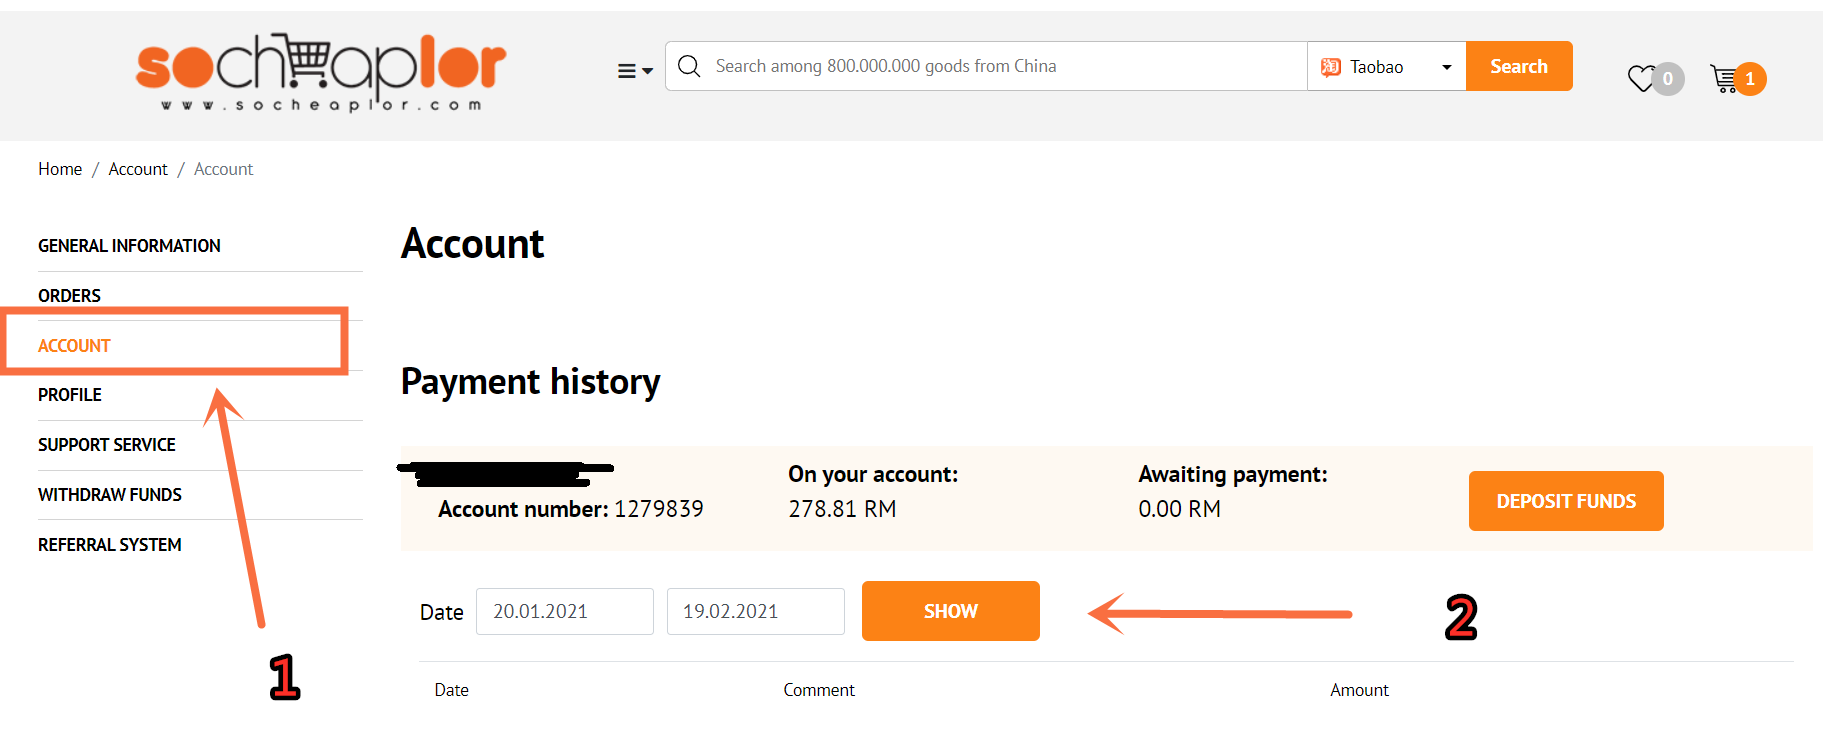Click the wishlist count badge
Screen dimensions: 1823x756
coord(1668,79)
